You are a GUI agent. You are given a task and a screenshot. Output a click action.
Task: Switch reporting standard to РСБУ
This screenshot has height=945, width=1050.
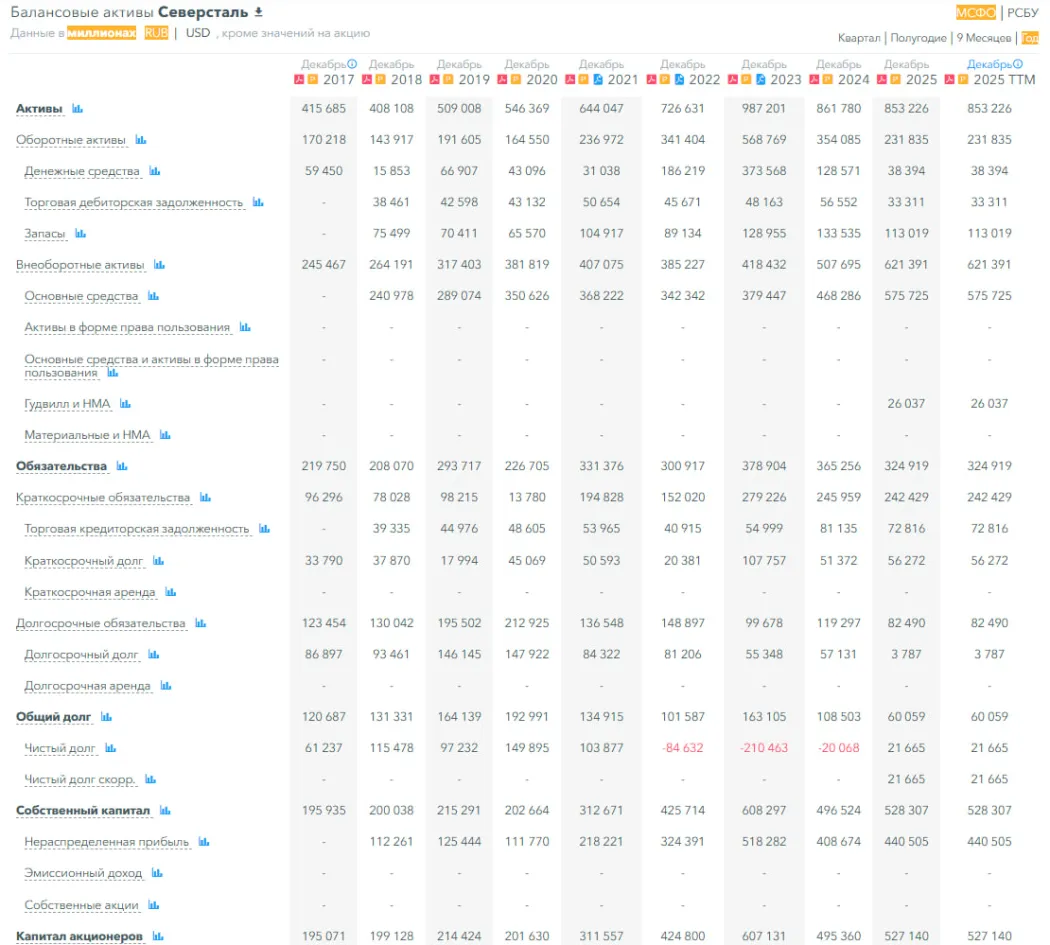(1023, 13)
